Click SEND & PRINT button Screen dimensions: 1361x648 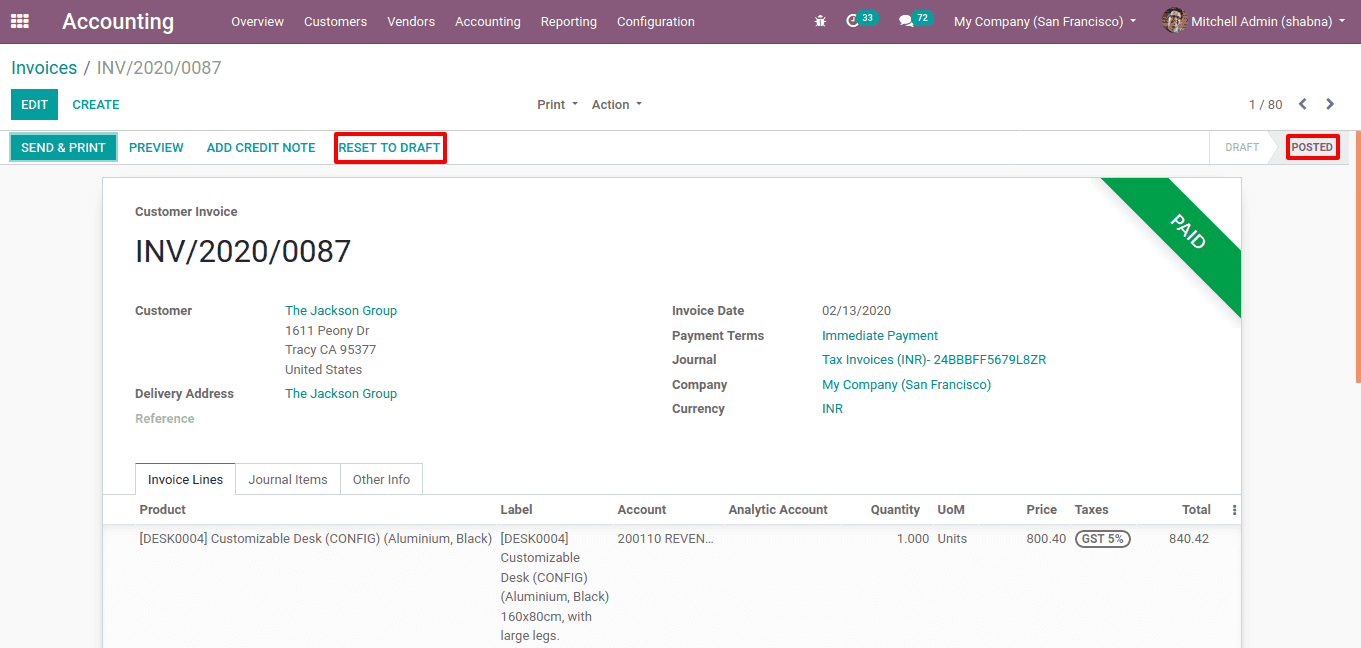pyautogui.click(x=64, y=147)
